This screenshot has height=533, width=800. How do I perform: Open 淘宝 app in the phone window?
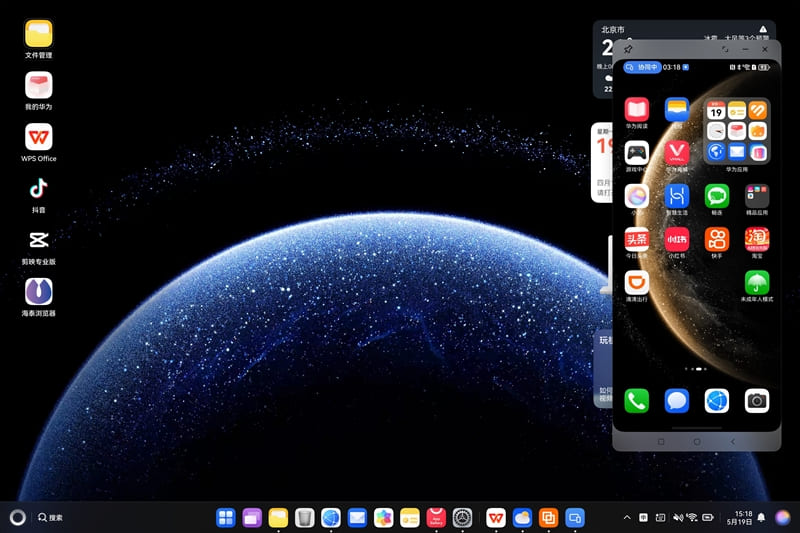[757, 239]
